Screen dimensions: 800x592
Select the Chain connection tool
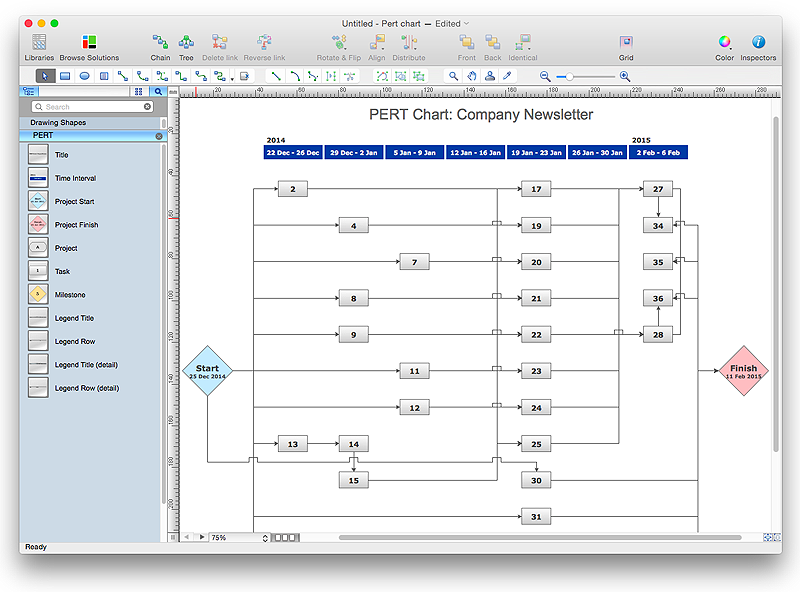[x=160, y=43]
